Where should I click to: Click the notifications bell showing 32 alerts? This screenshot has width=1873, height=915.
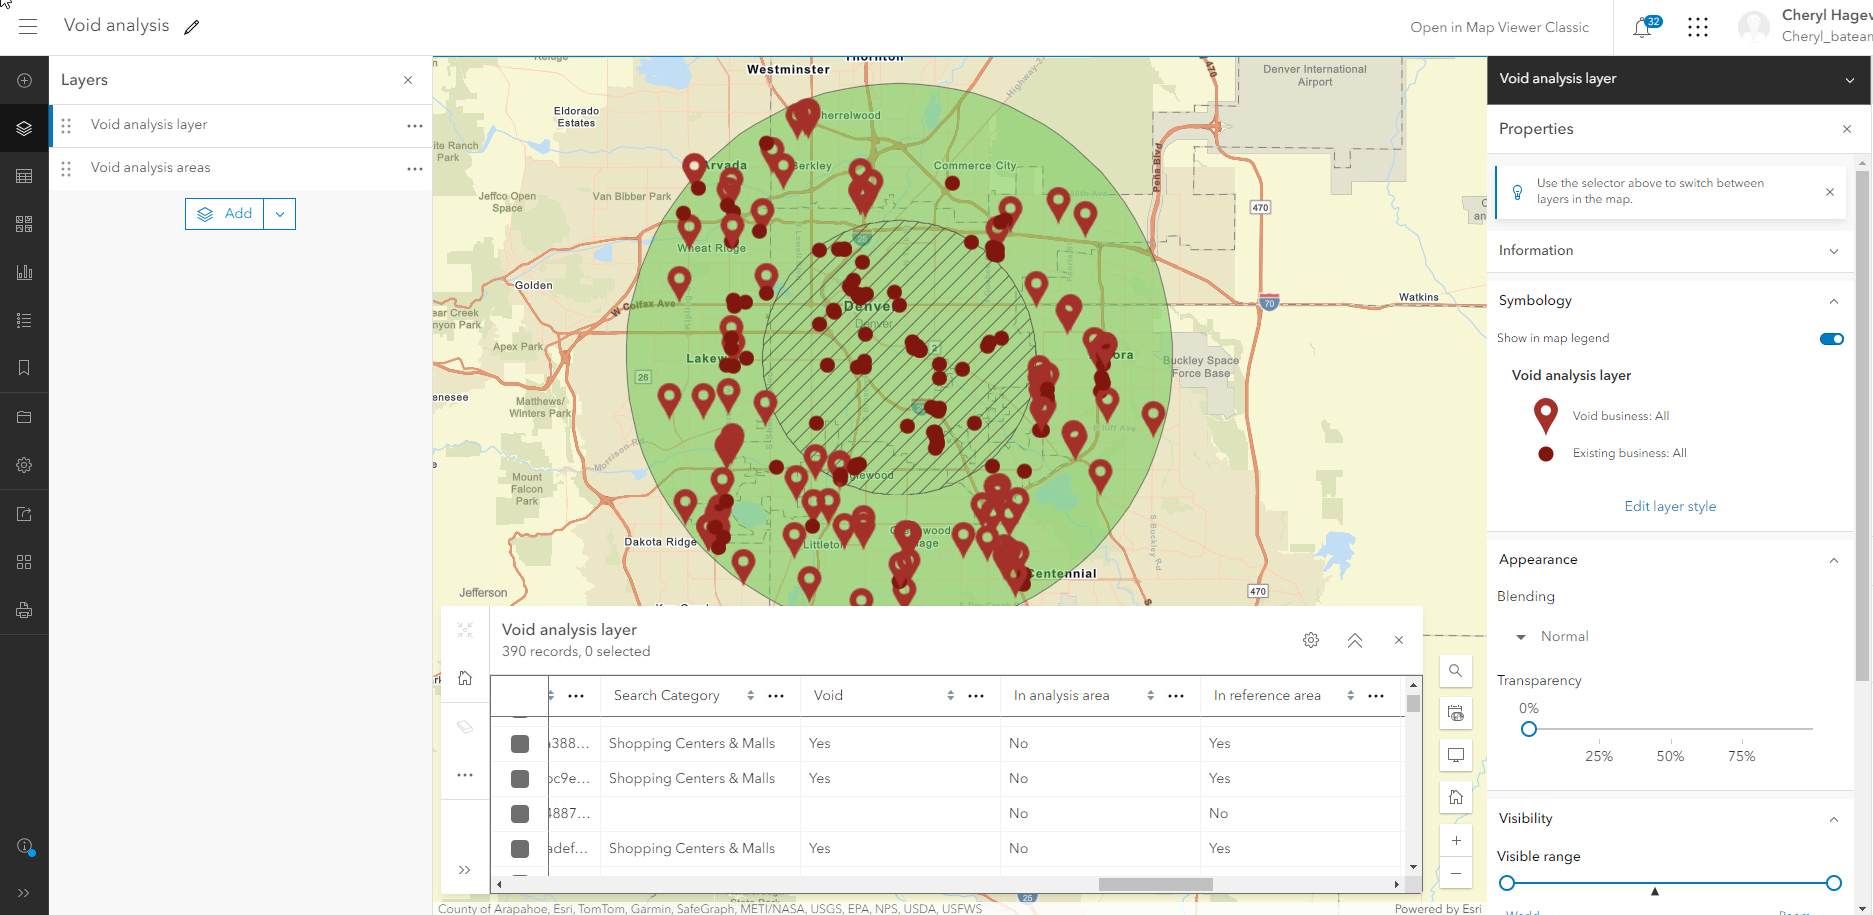pyautogui.click(x=1641, y=27)
